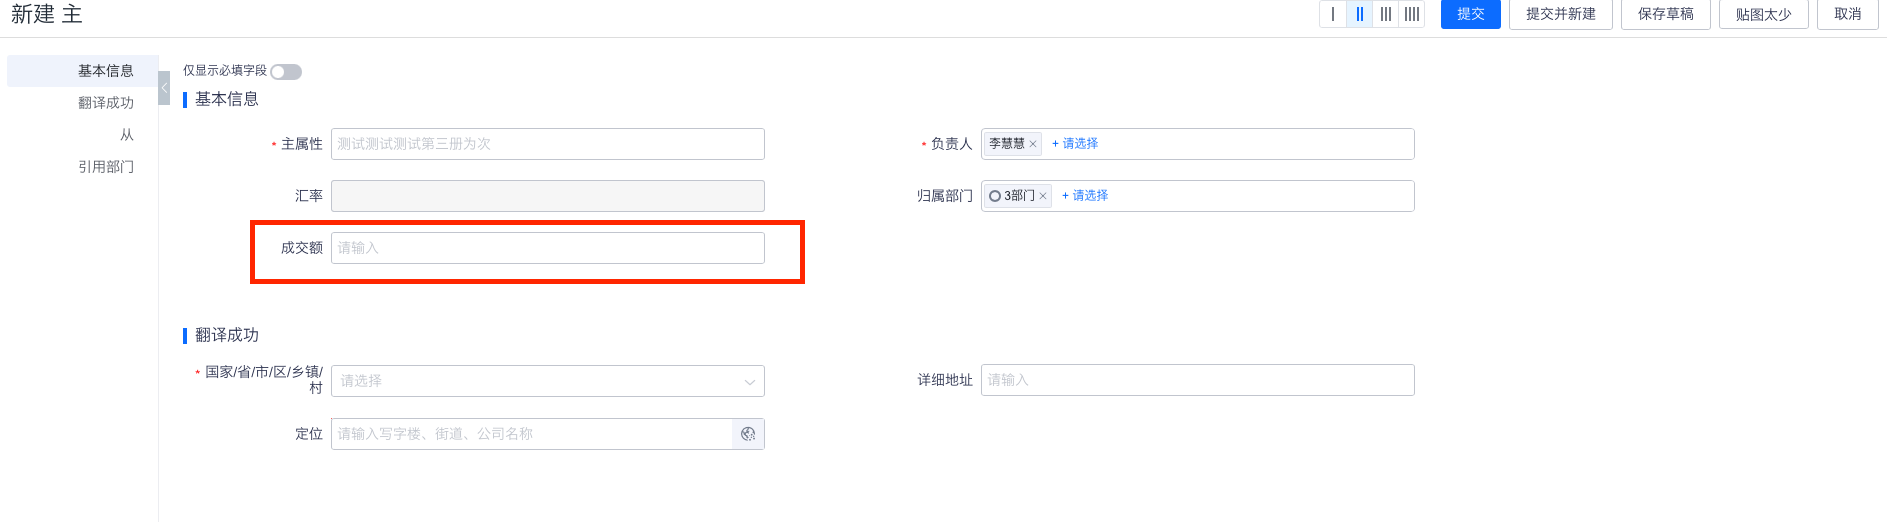The height and width of the screenshot is (522, 1887).
Task: Jump to 基本信息 section in sidebar
Action: pyautogui.click(x=105, y=71)
